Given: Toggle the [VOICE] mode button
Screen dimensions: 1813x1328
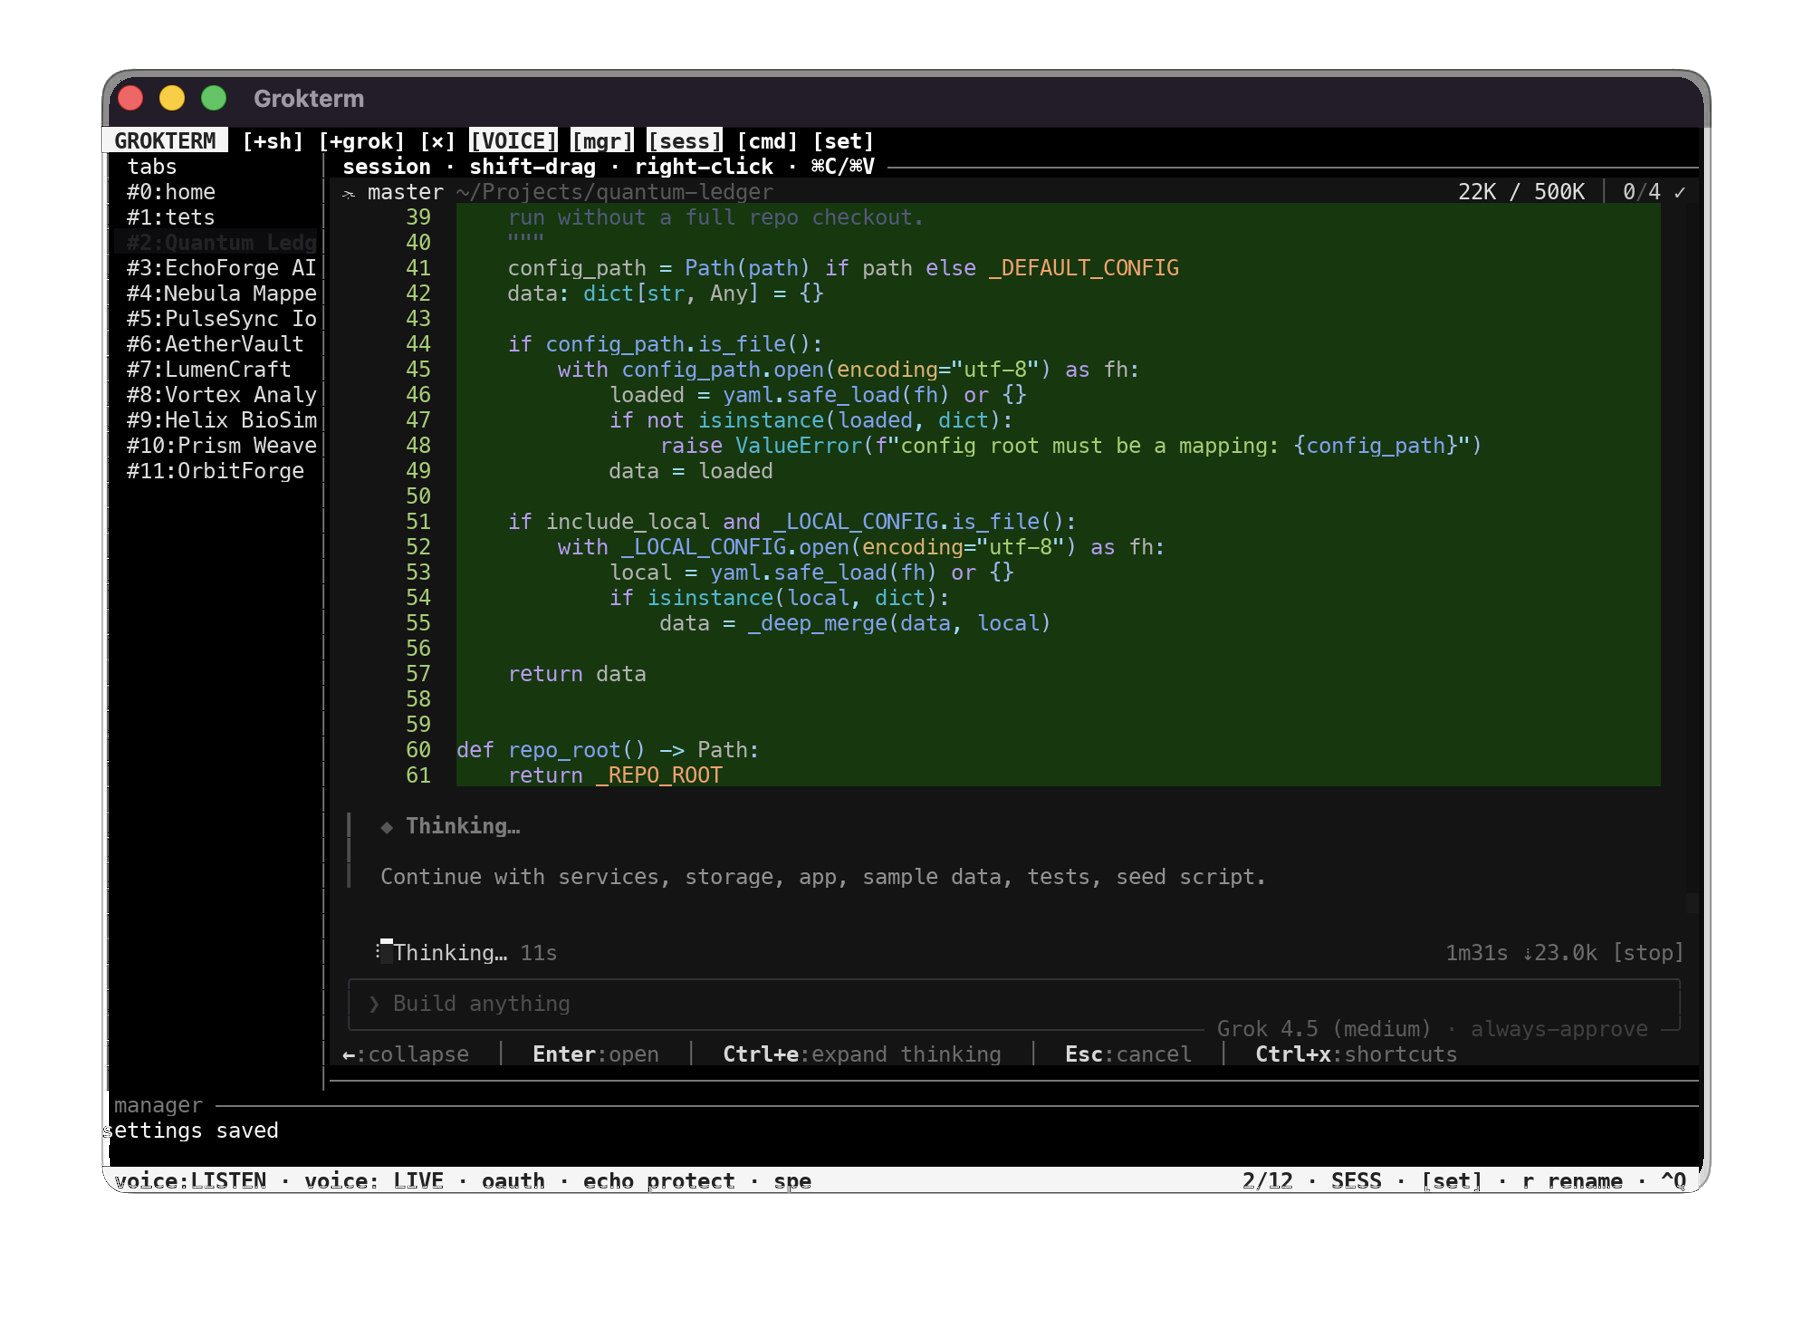Looking at the screenshot, I should (513, 141).
